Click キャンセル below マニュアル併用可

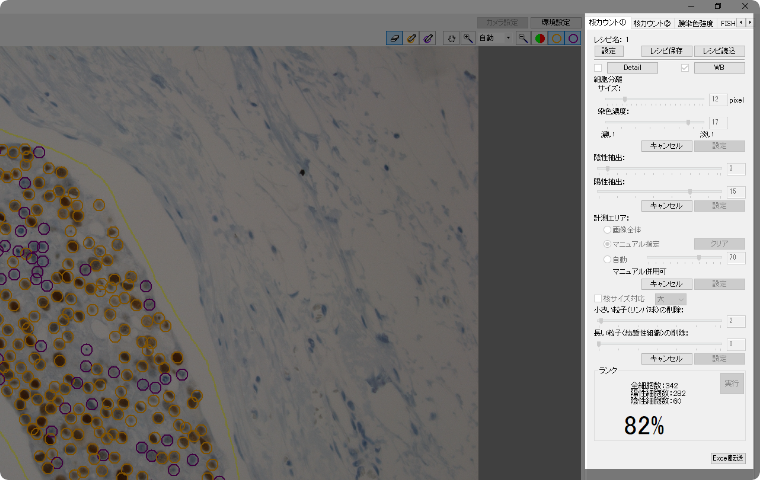tap(666, 284)
